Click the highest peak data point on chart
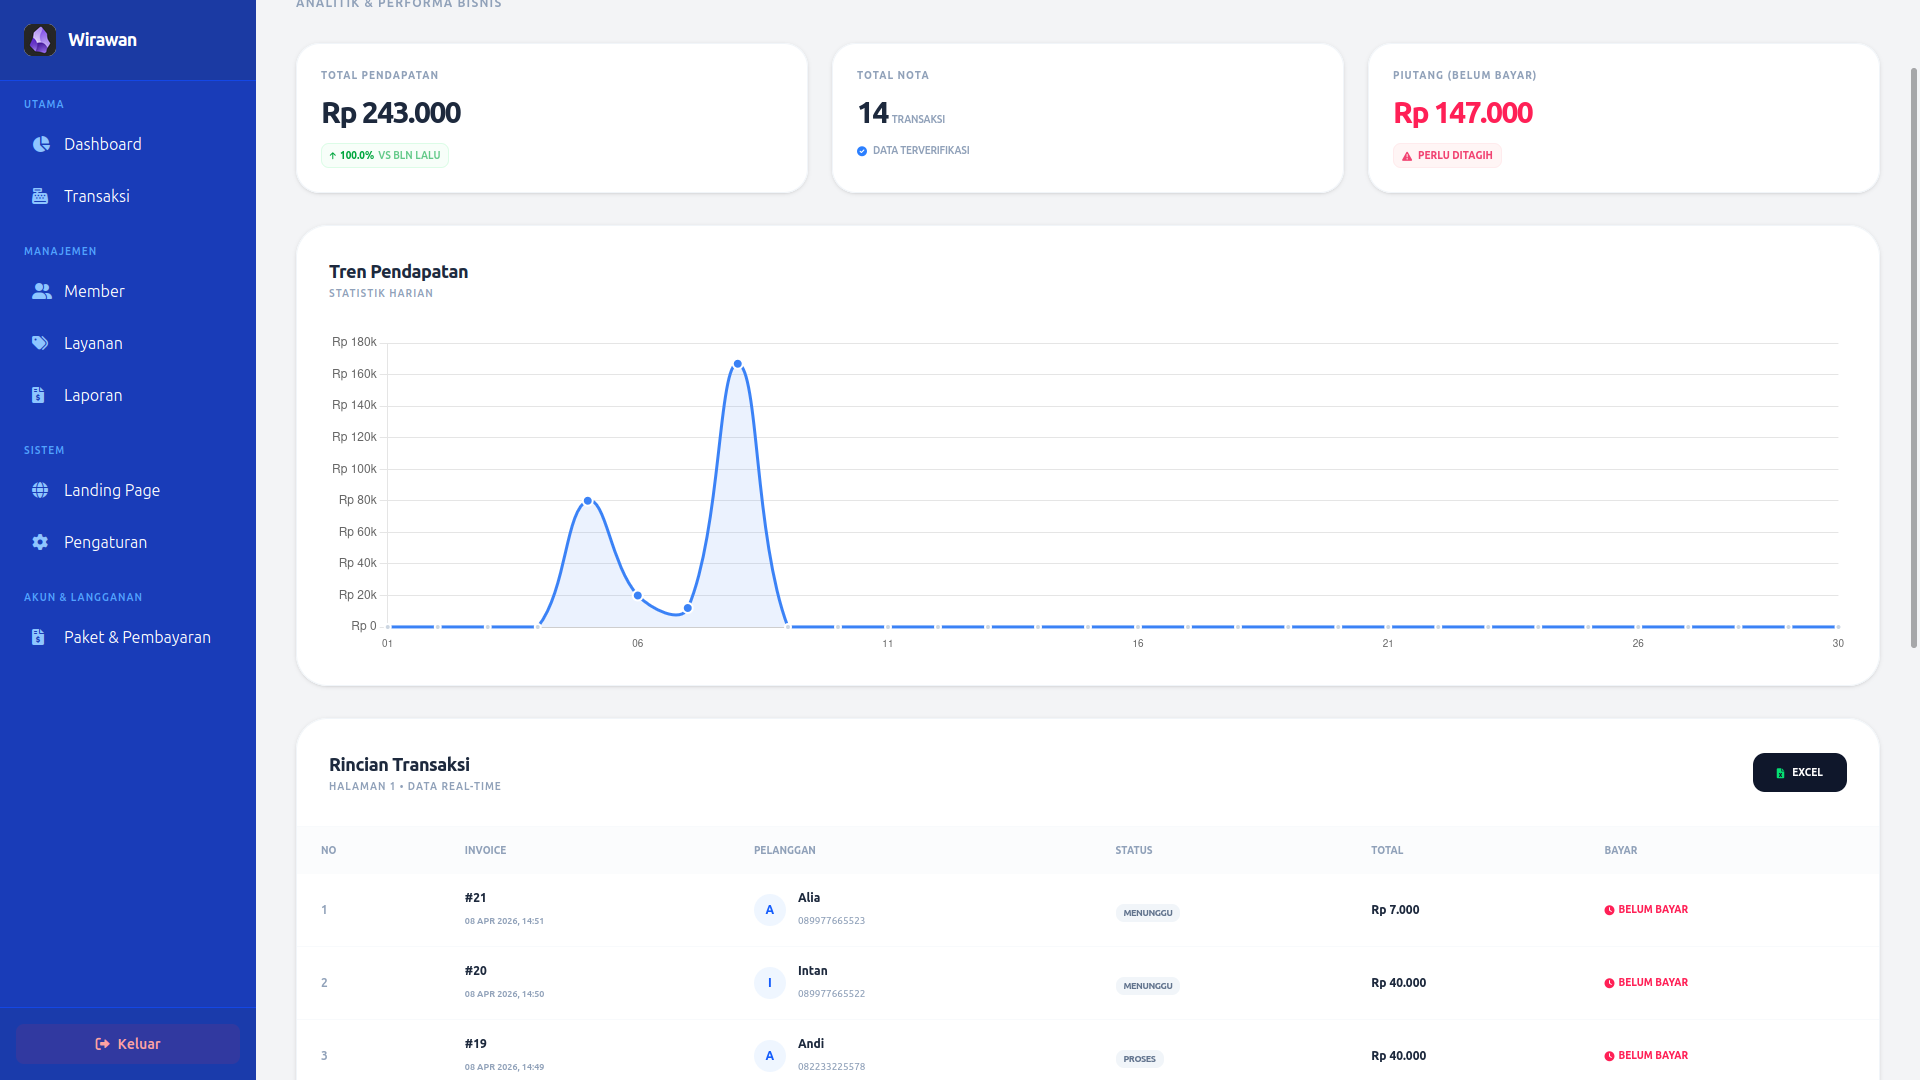 737,364
